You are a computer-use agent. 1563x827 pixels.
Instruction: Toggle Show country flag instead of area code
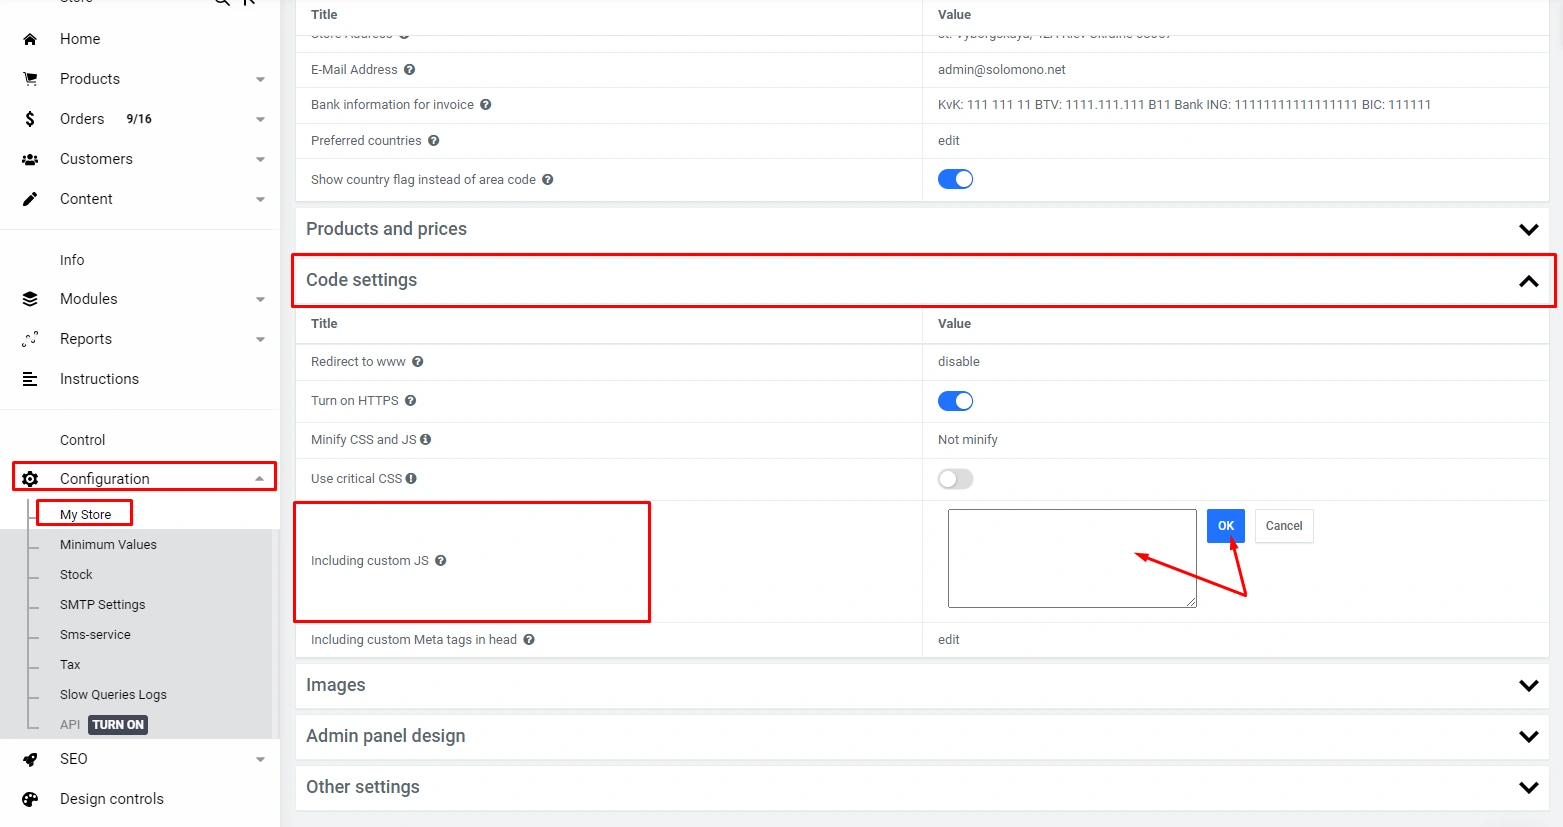(955, 179)
